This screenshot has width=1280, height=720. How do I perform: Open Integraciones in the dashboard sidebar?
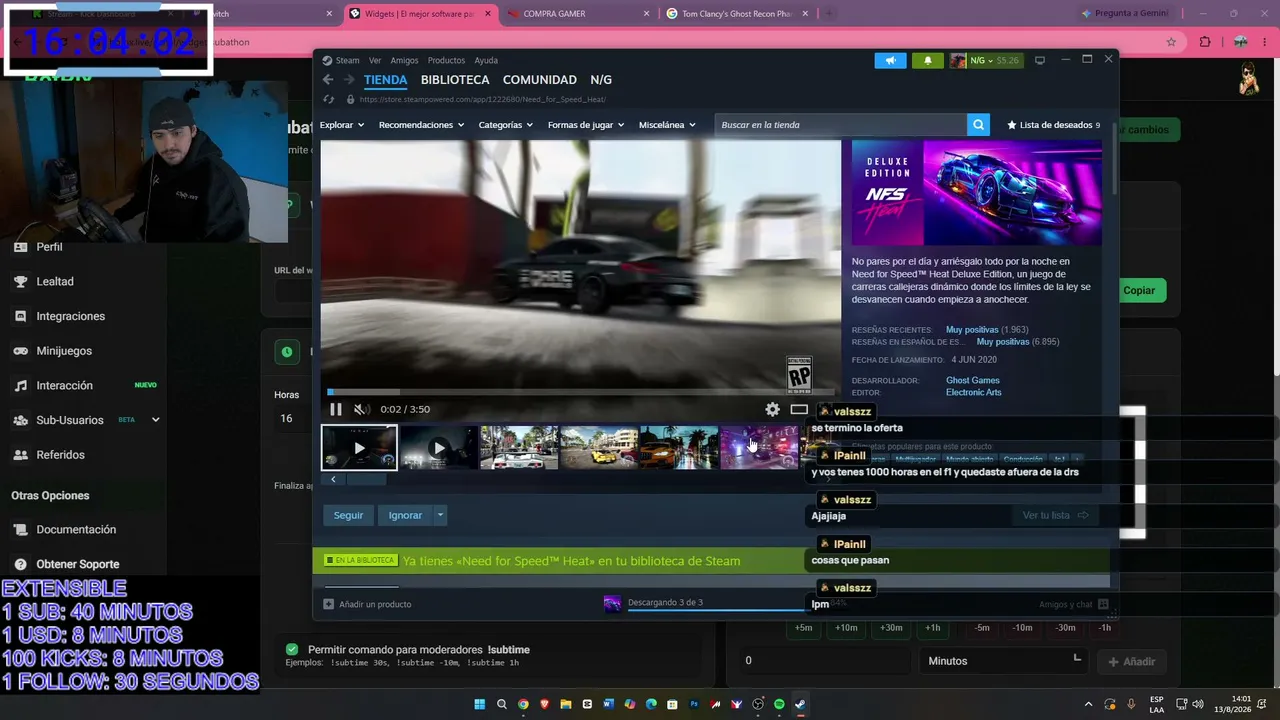[70, 316]
